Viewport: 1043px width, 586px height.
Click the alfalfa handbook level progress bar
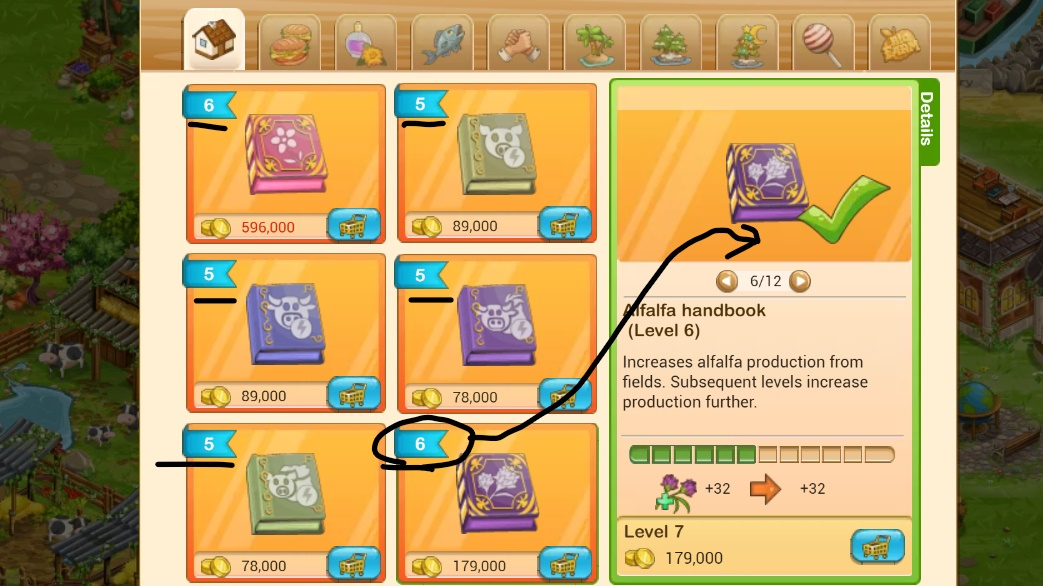762,455
